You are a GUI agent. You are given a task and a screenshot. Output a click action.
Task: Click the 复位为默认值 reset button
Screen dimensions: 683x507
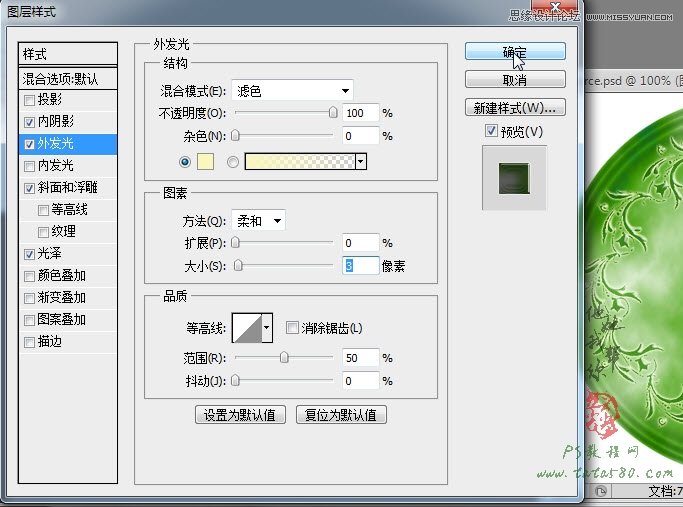click(341, 415)
